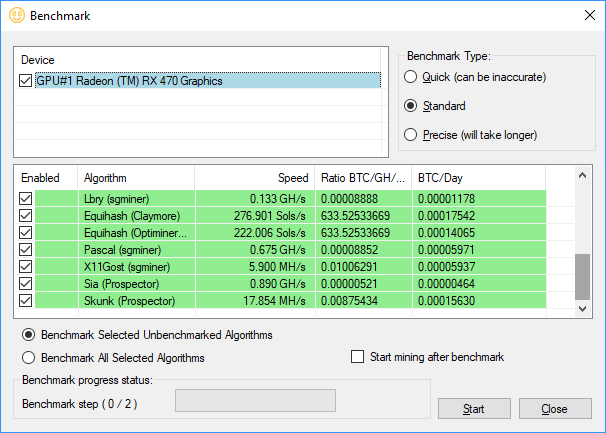Sort by the BTC/Day column header
Screen dimensions: 606x433
click(x=479, y=178)
